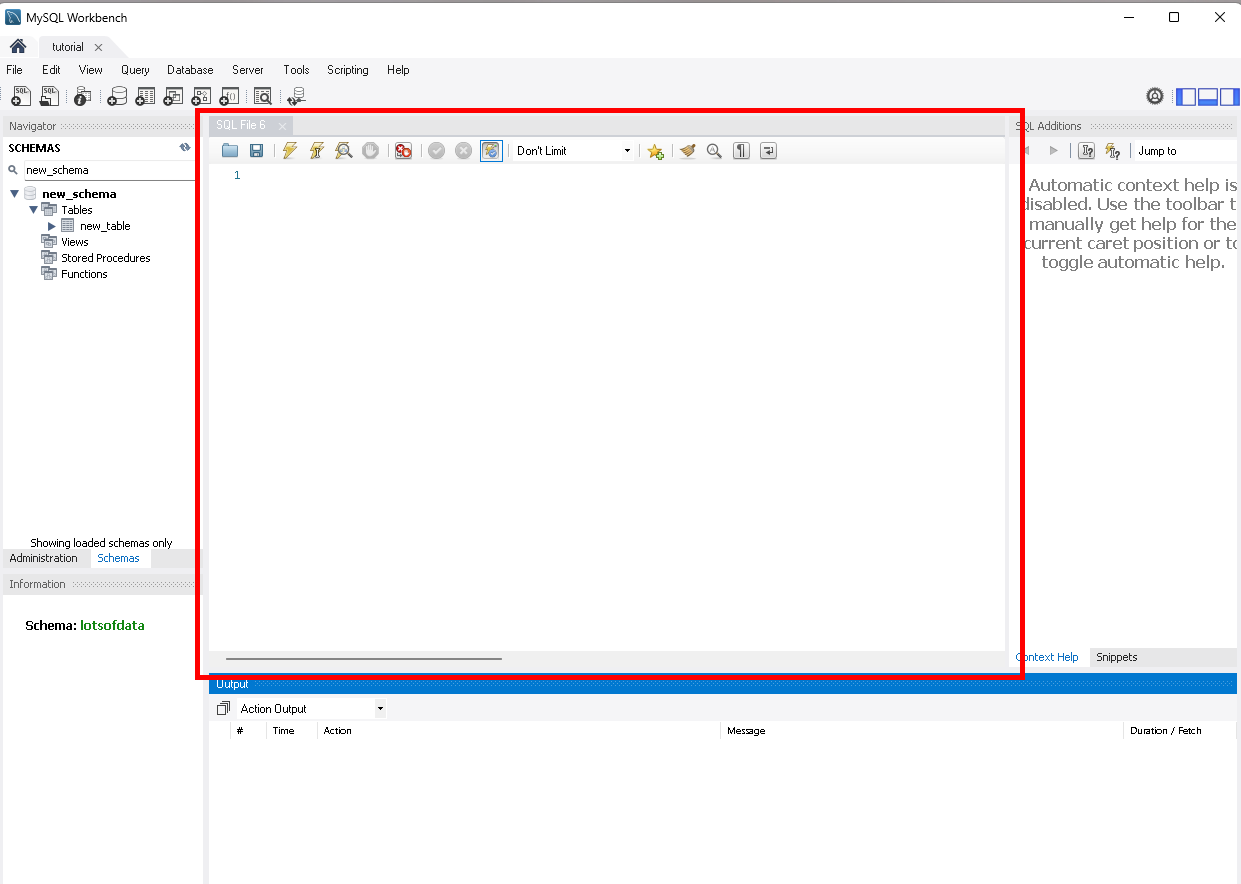Open script file in SQL editor toolbar

pyautogui.click(x=230, y=151)
